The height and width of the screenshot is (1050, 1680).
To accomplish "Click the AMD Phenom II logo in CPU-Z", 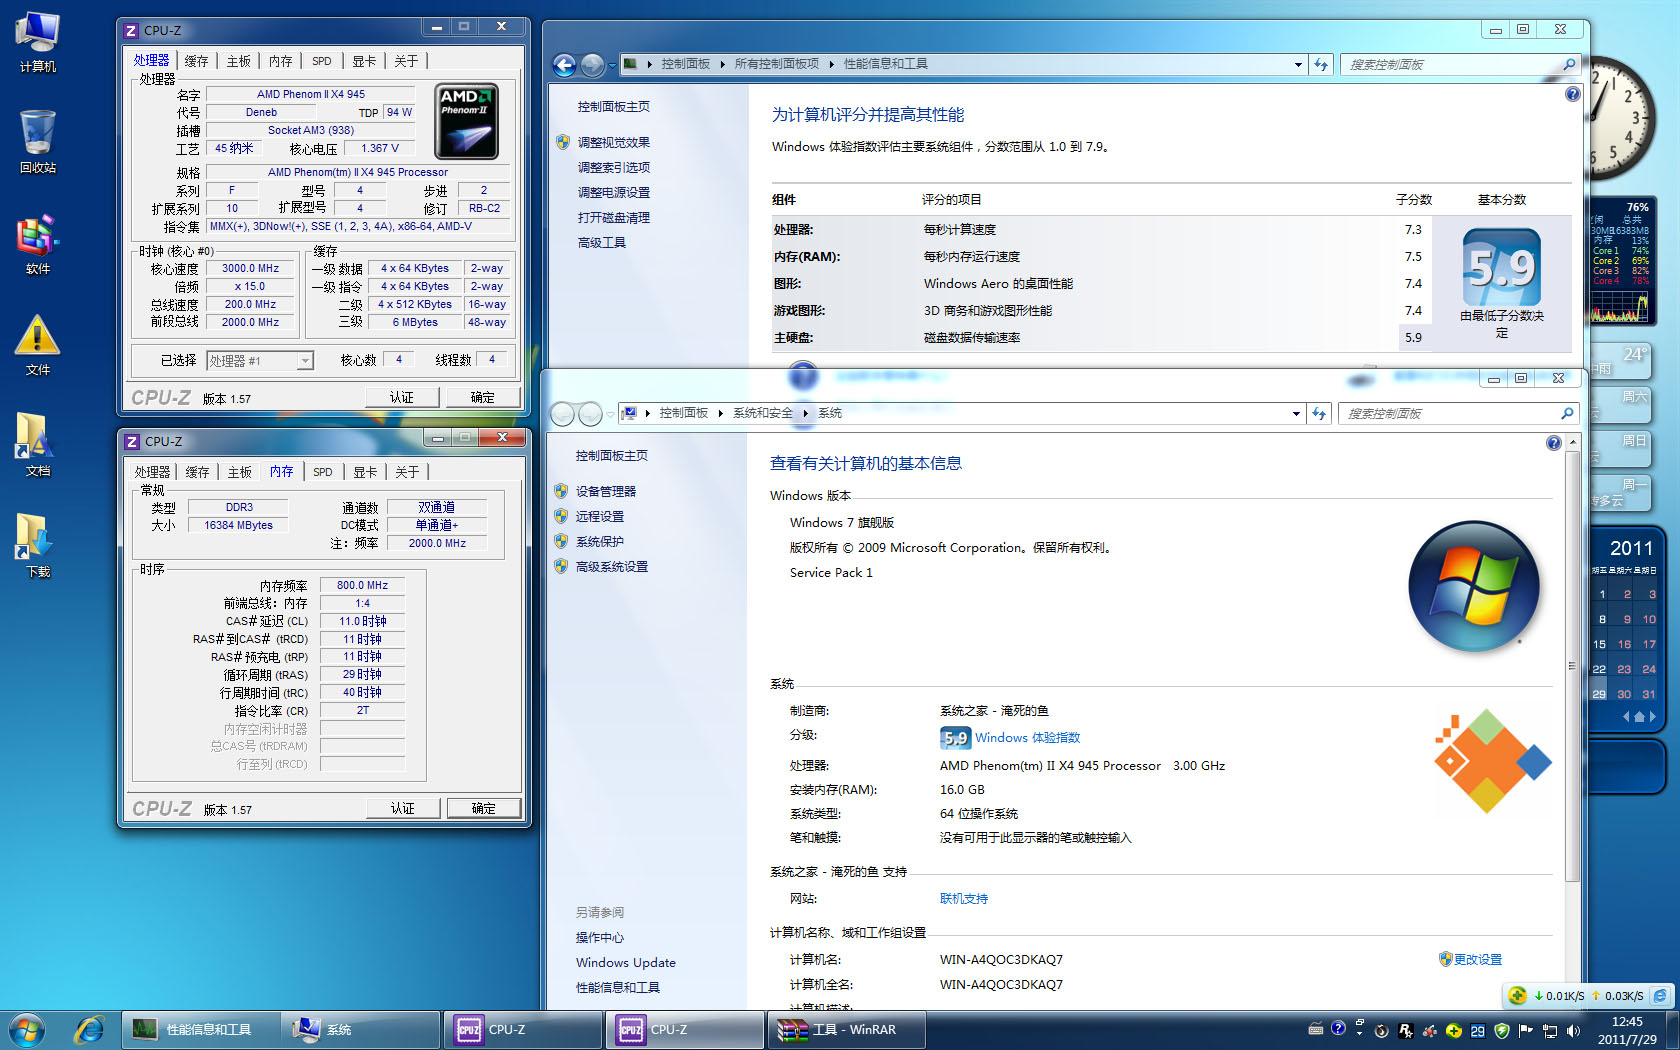I will click(x=466, y=122).
